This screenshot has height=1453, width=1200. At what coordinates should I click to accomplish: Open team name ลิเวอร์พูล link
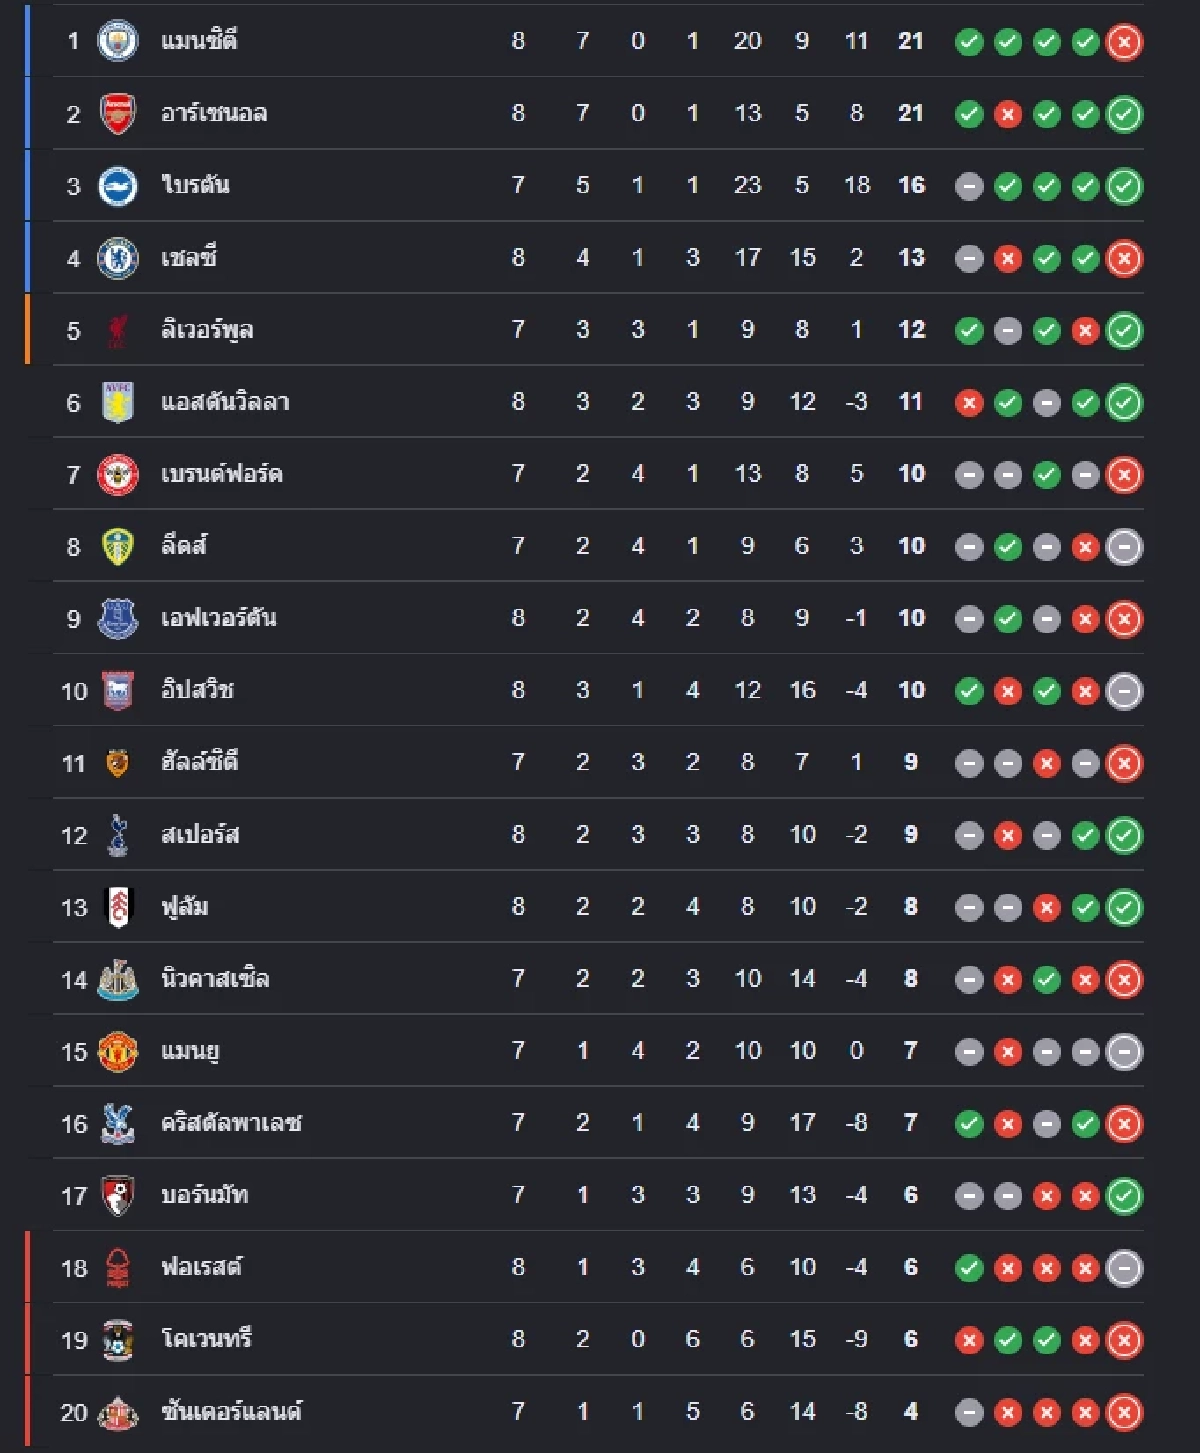(x=207, y=330)
